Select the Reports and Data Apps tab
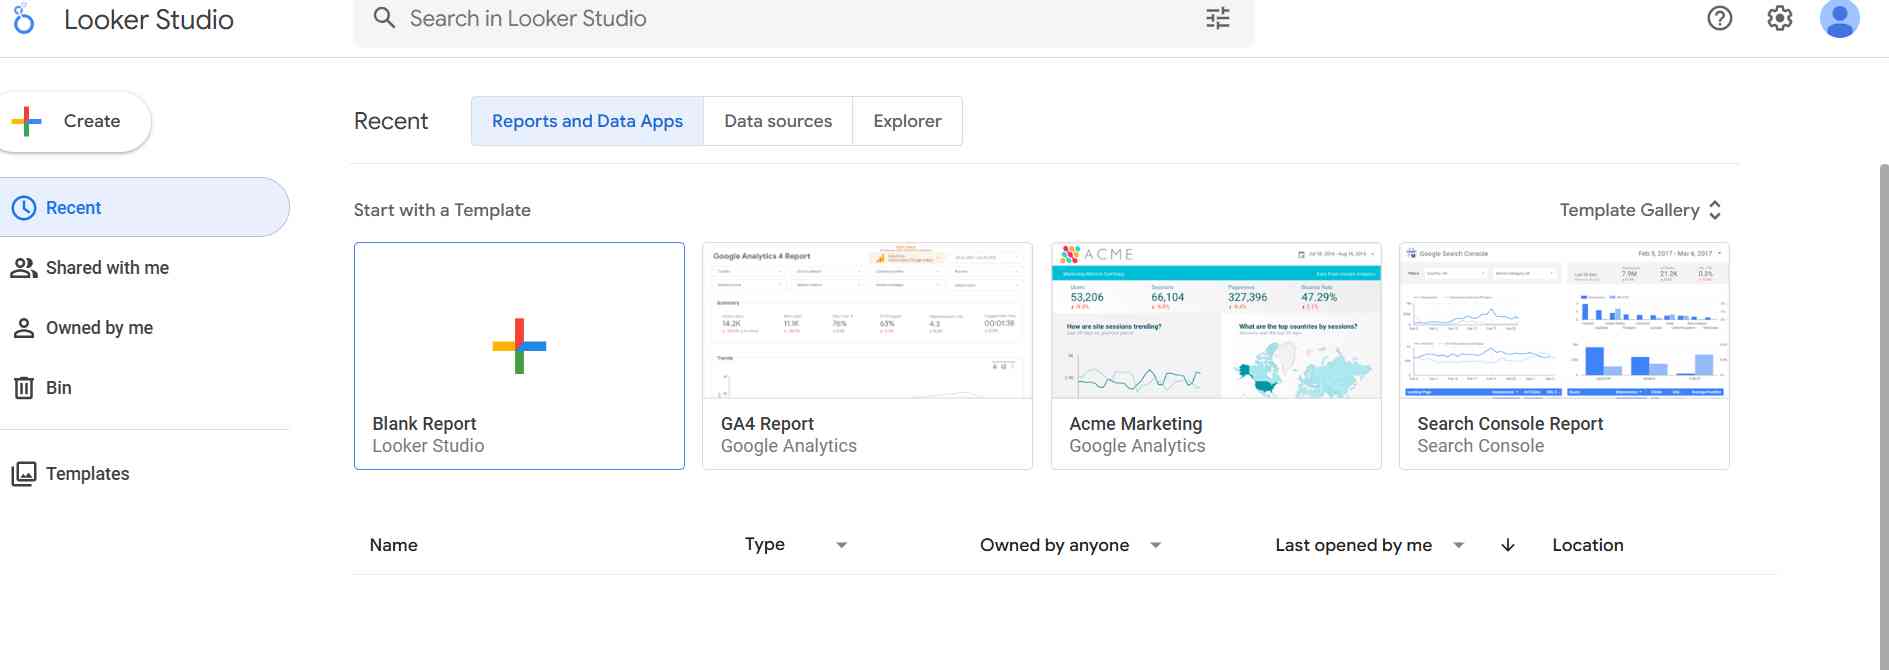Screen dimensions: 1889x670 (587, 121)
